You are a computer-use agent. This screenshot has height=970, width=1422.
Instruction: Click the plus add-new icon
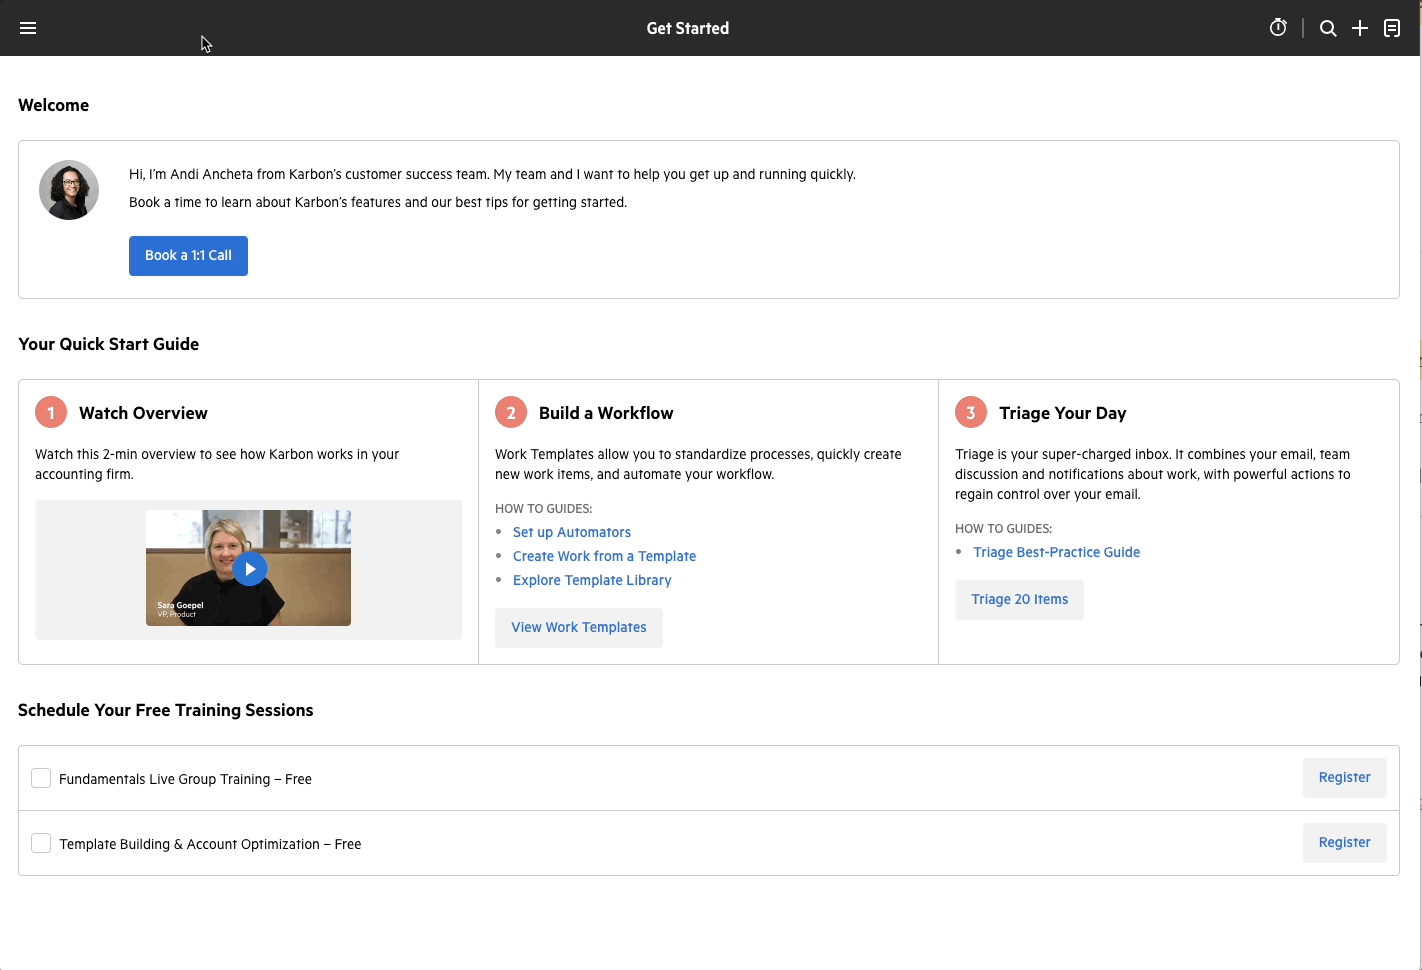[x=1360, y=28]
